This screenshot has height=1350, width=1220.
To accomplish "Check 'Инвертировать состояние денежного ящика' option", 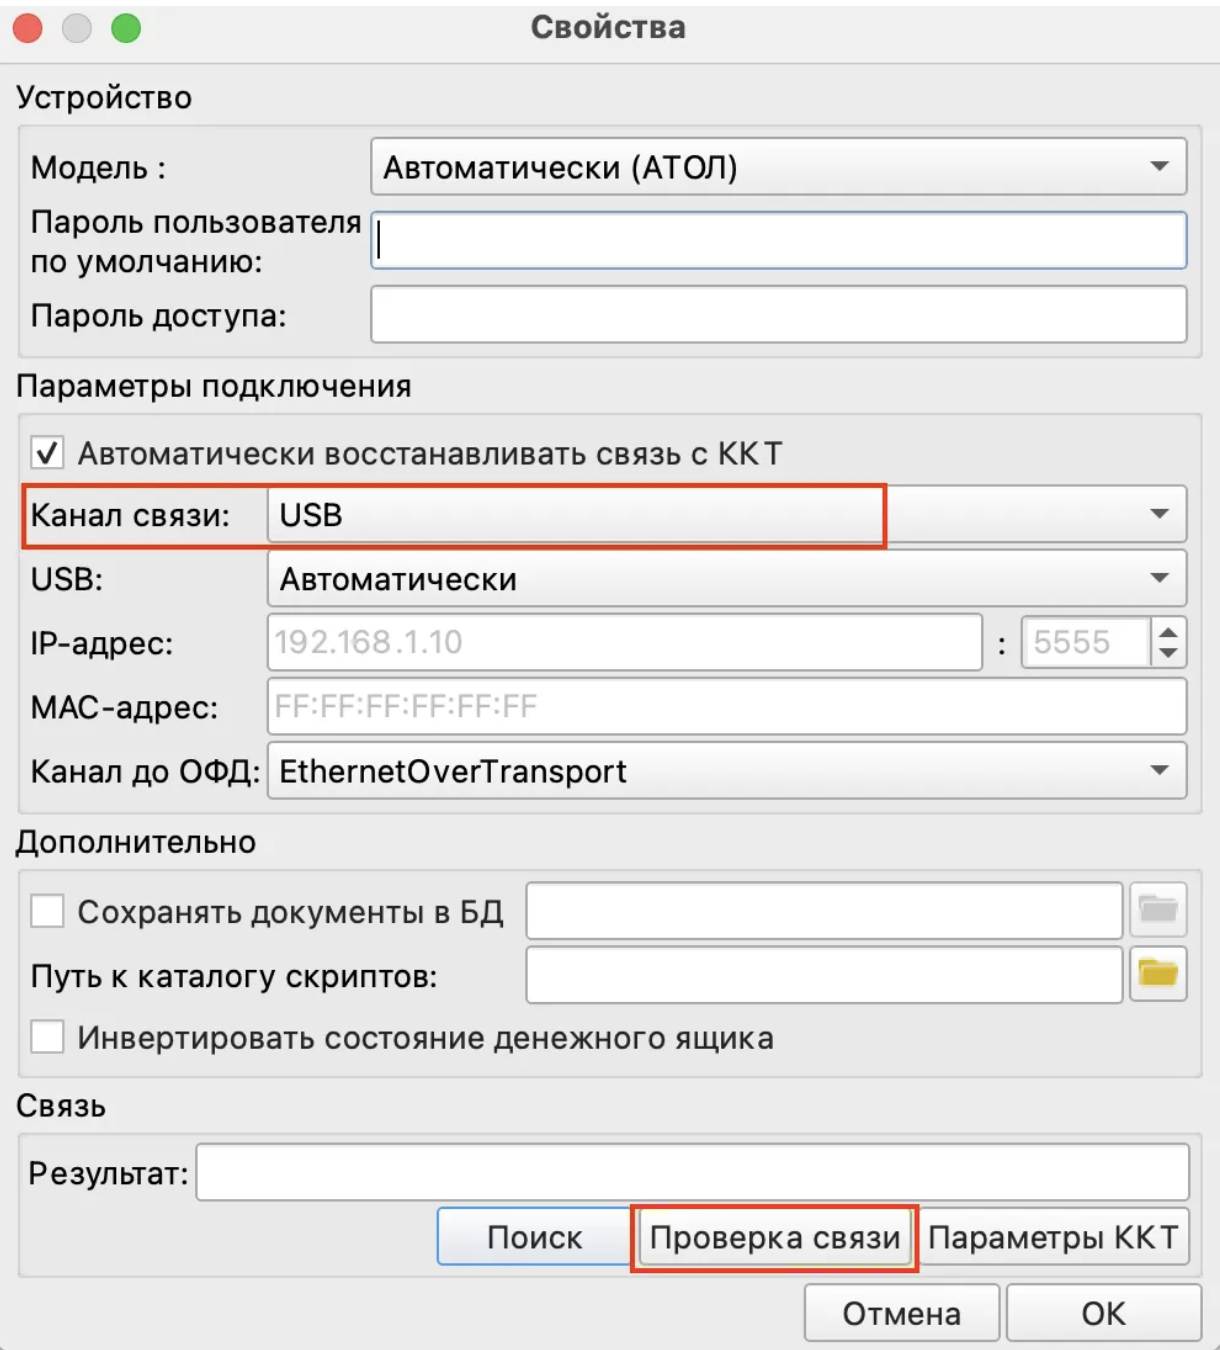I will coord(47,1037).
